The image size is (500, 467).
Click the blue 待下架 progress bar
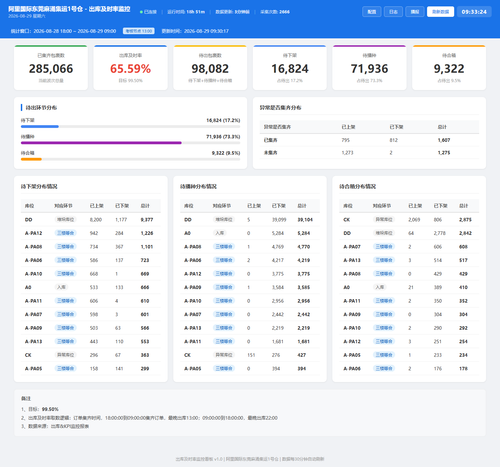(40, 127)
